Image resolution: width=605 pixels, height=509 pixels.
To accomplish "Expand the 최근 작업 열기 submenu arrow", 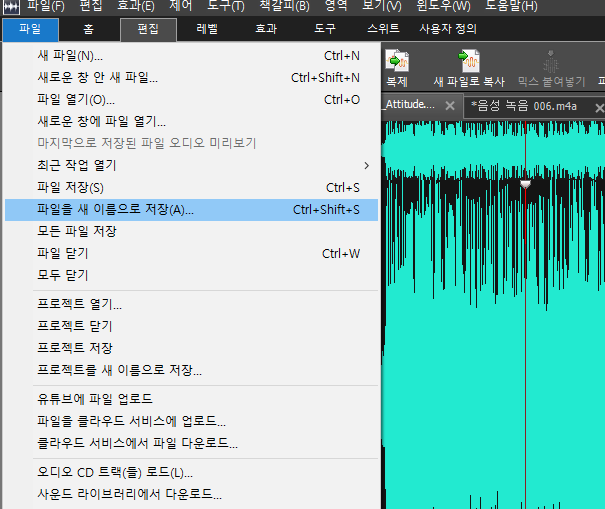I will [366, 166].
